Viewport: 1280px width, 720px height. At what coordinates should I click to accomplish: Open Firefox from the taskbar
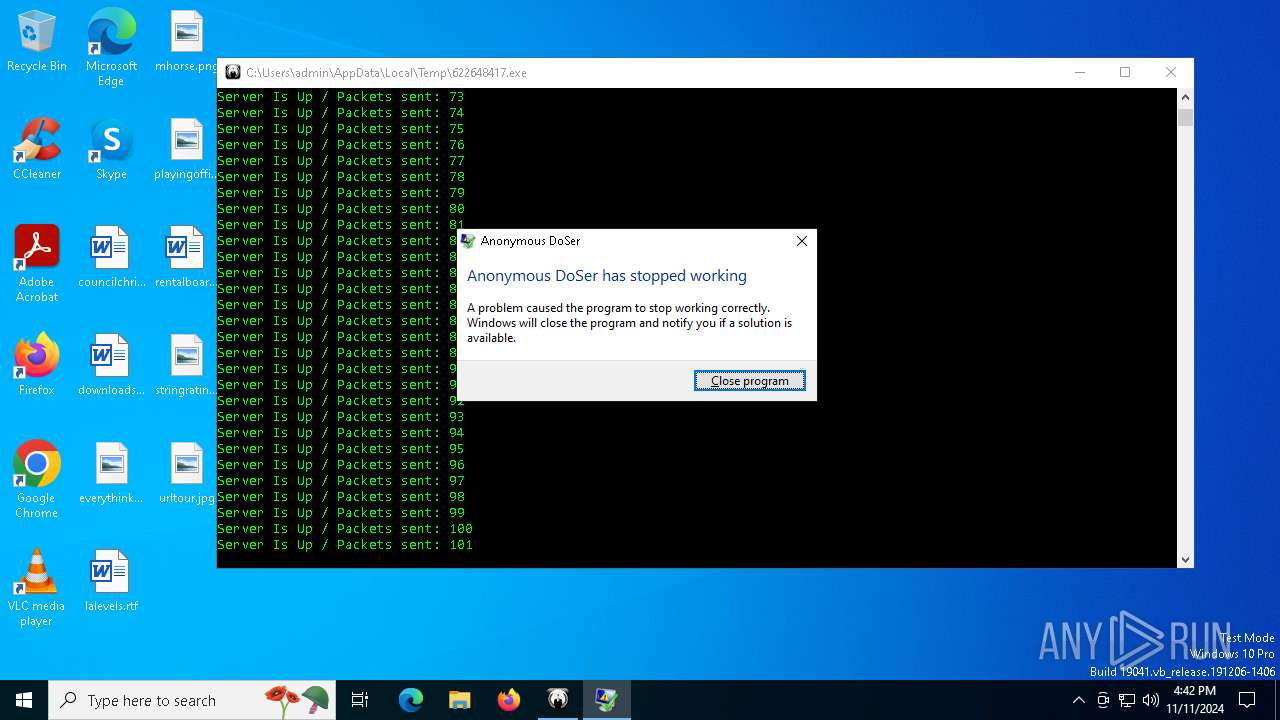(x=509, y=700)
